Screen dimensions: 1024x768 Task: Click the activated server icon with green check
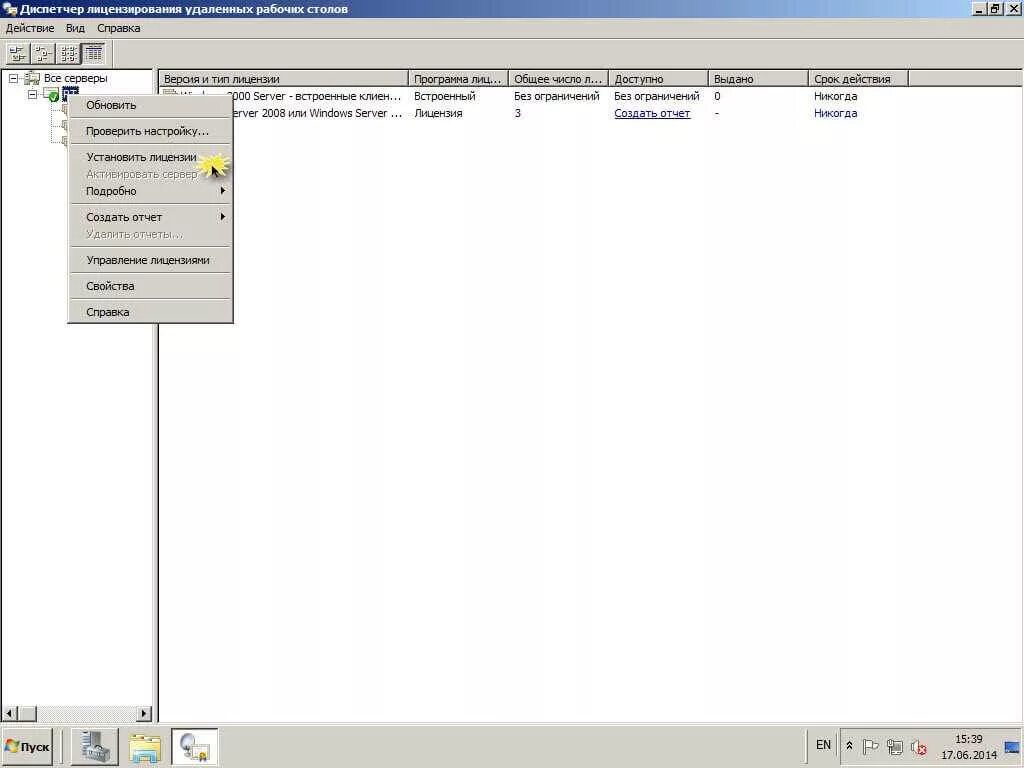tap(51, 95)
